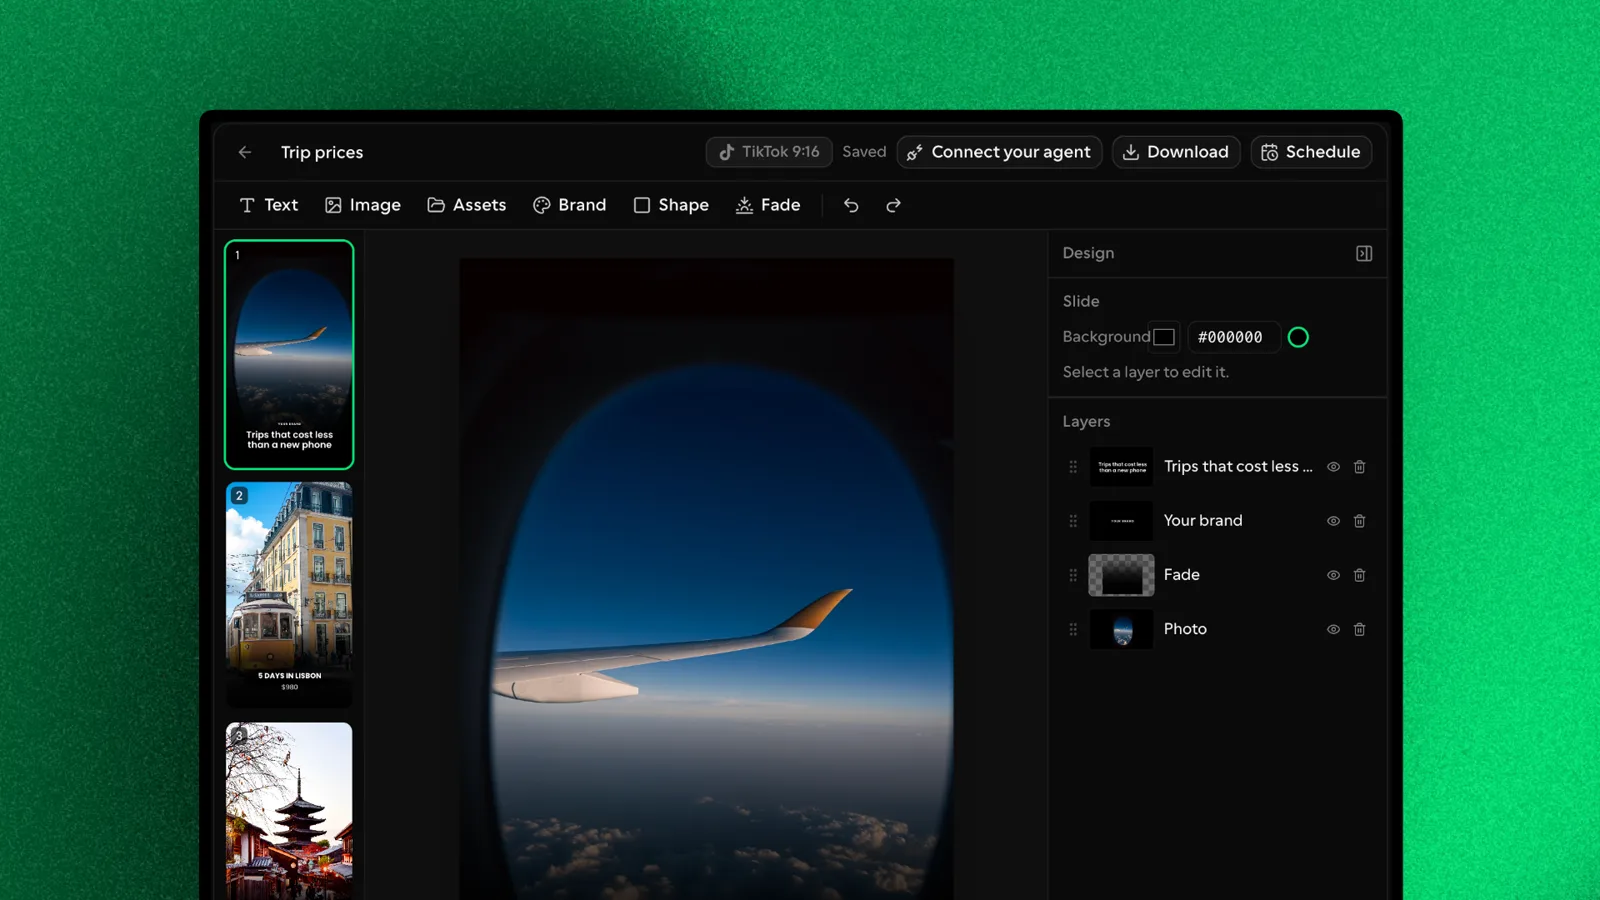
Task: Open the TikTok 9:16 format selector
Action: point(769,152)
